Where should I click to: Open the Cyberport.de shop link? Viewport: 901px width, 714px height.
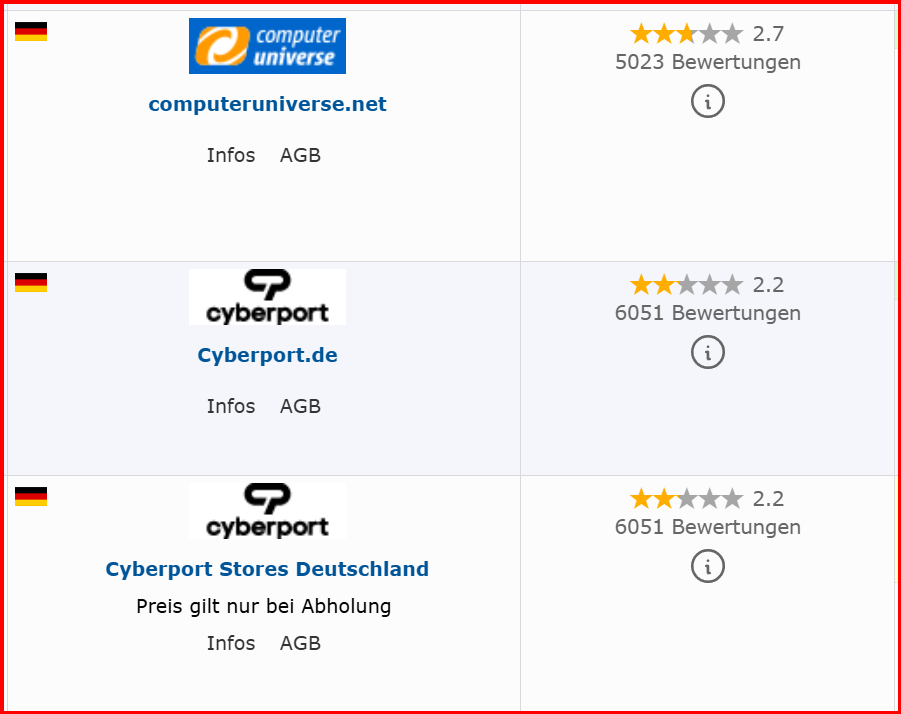(267, 355)
